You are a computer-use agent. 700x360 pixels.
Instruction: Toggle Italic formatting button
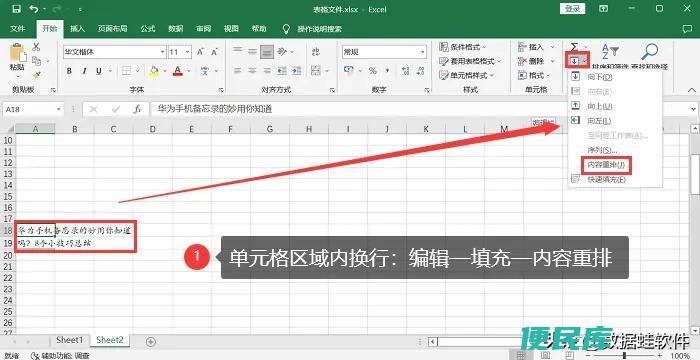click(84, 71)
